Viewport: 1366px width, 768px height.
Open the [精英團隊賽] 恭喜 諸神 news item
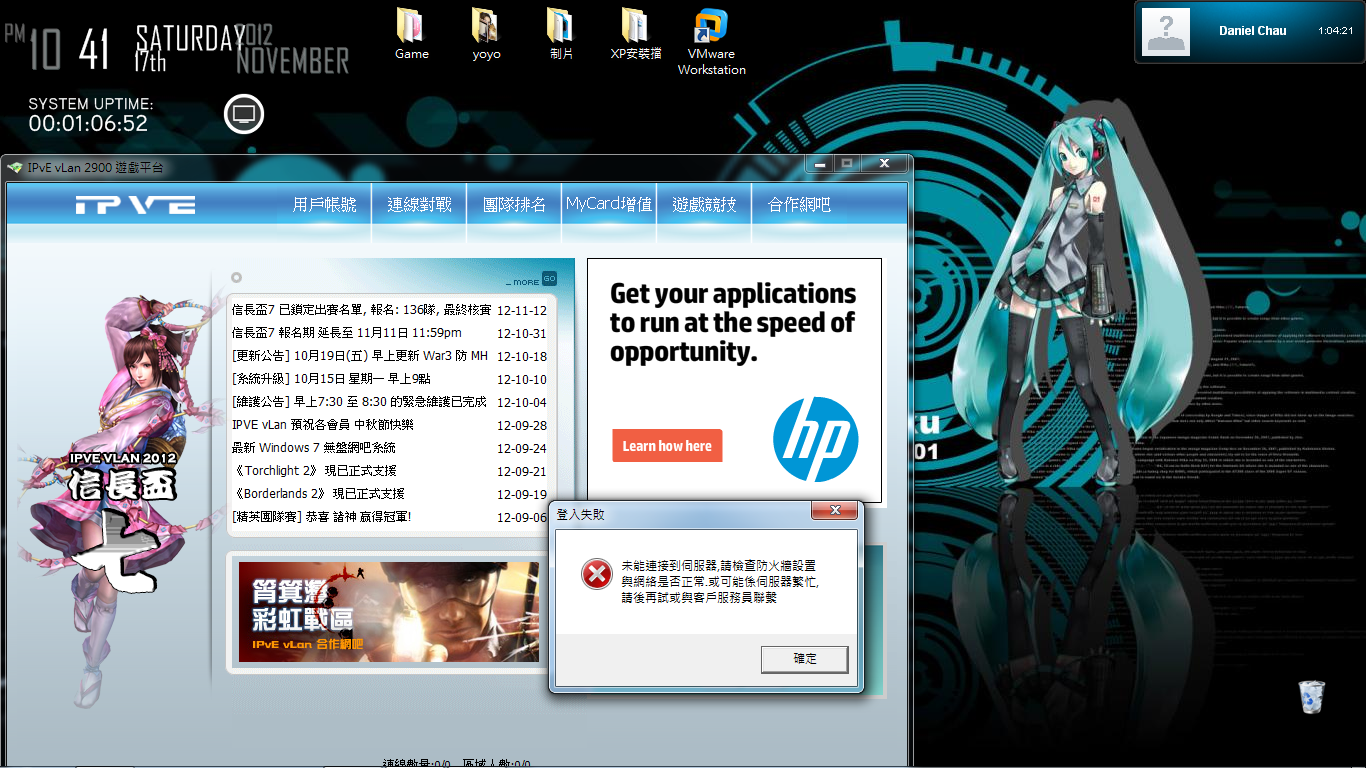pos(321,517)
